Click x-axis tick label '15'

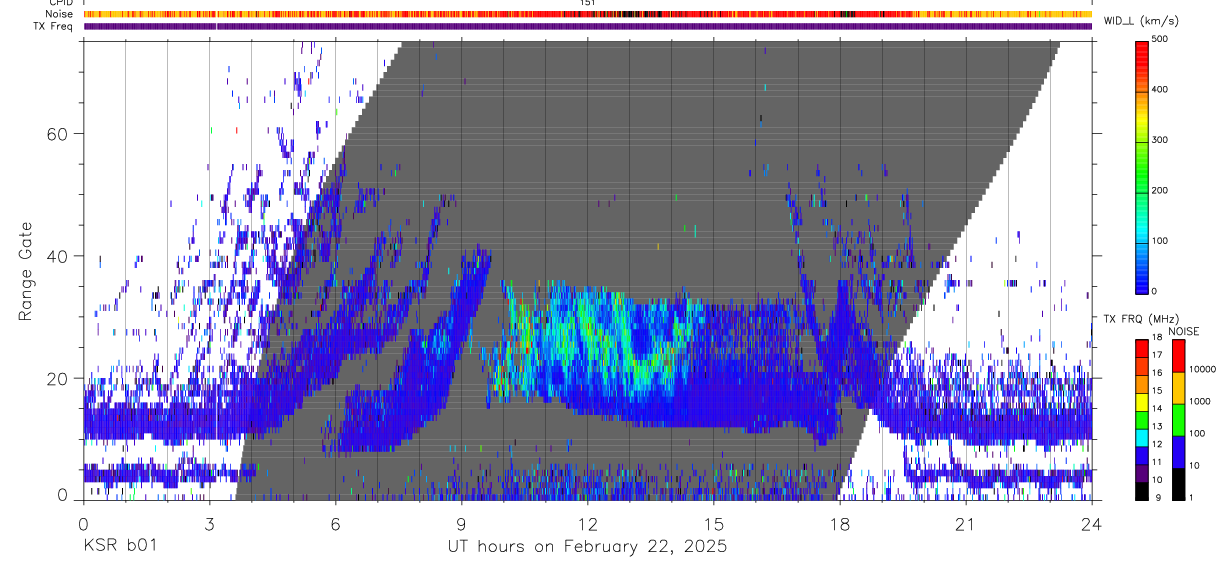click(x=713, y=523)
